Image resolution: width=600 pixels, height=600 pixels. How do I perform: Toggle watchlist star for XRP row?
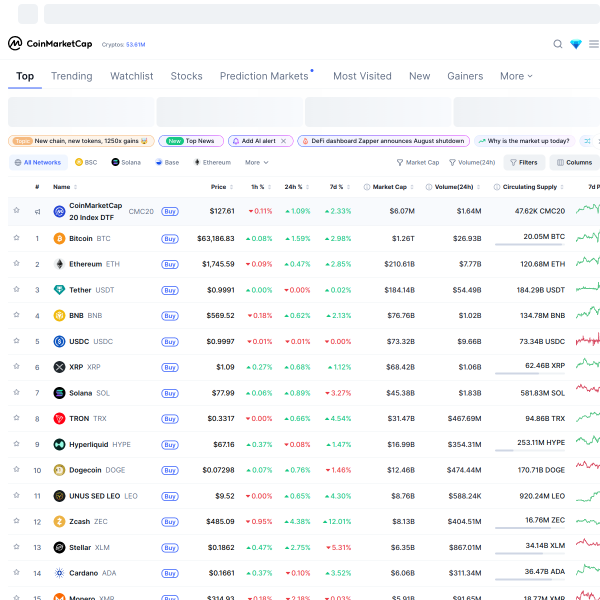[16, 366]
